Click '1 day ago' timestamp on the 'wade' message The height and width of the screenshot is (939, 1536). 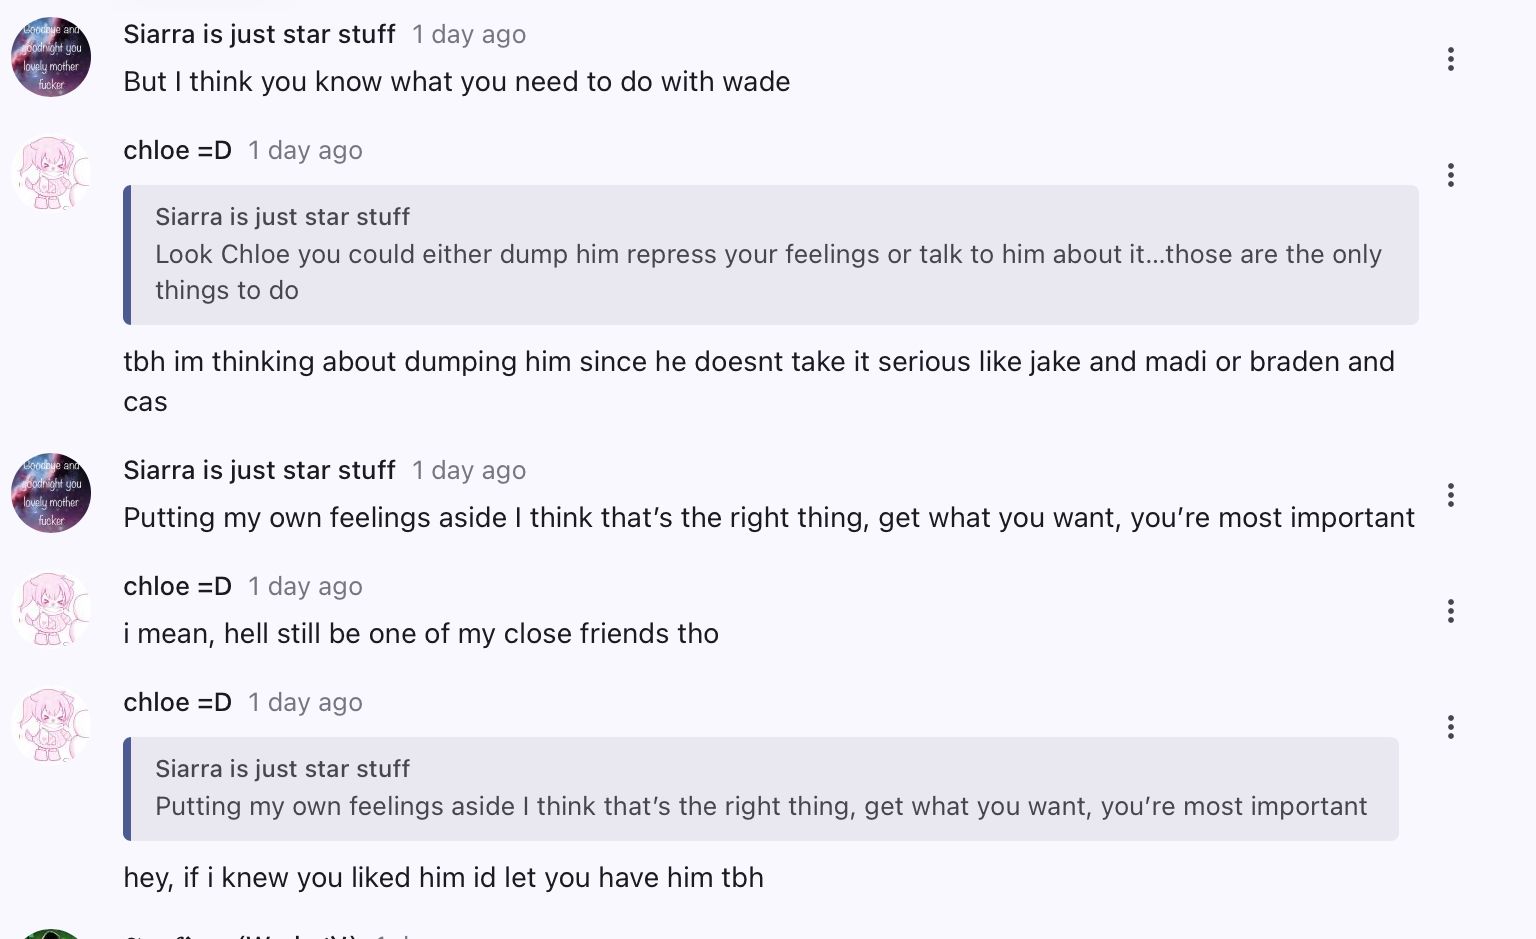point(469,34)
